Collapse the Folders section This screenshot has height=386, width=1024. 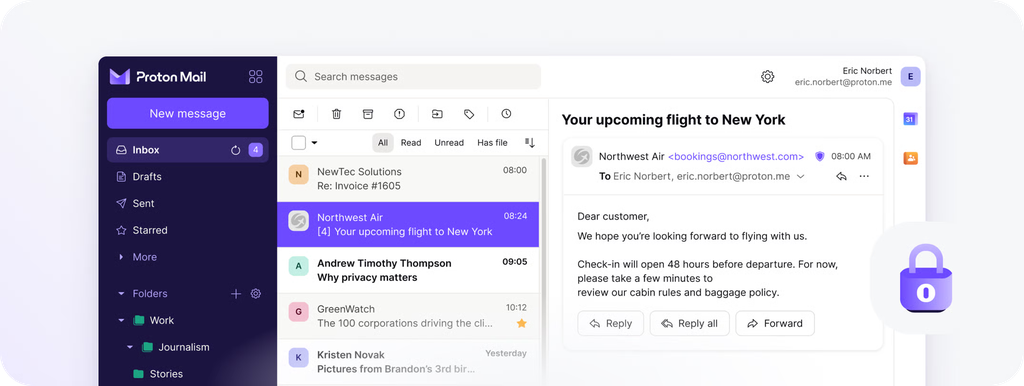[121, 294]
